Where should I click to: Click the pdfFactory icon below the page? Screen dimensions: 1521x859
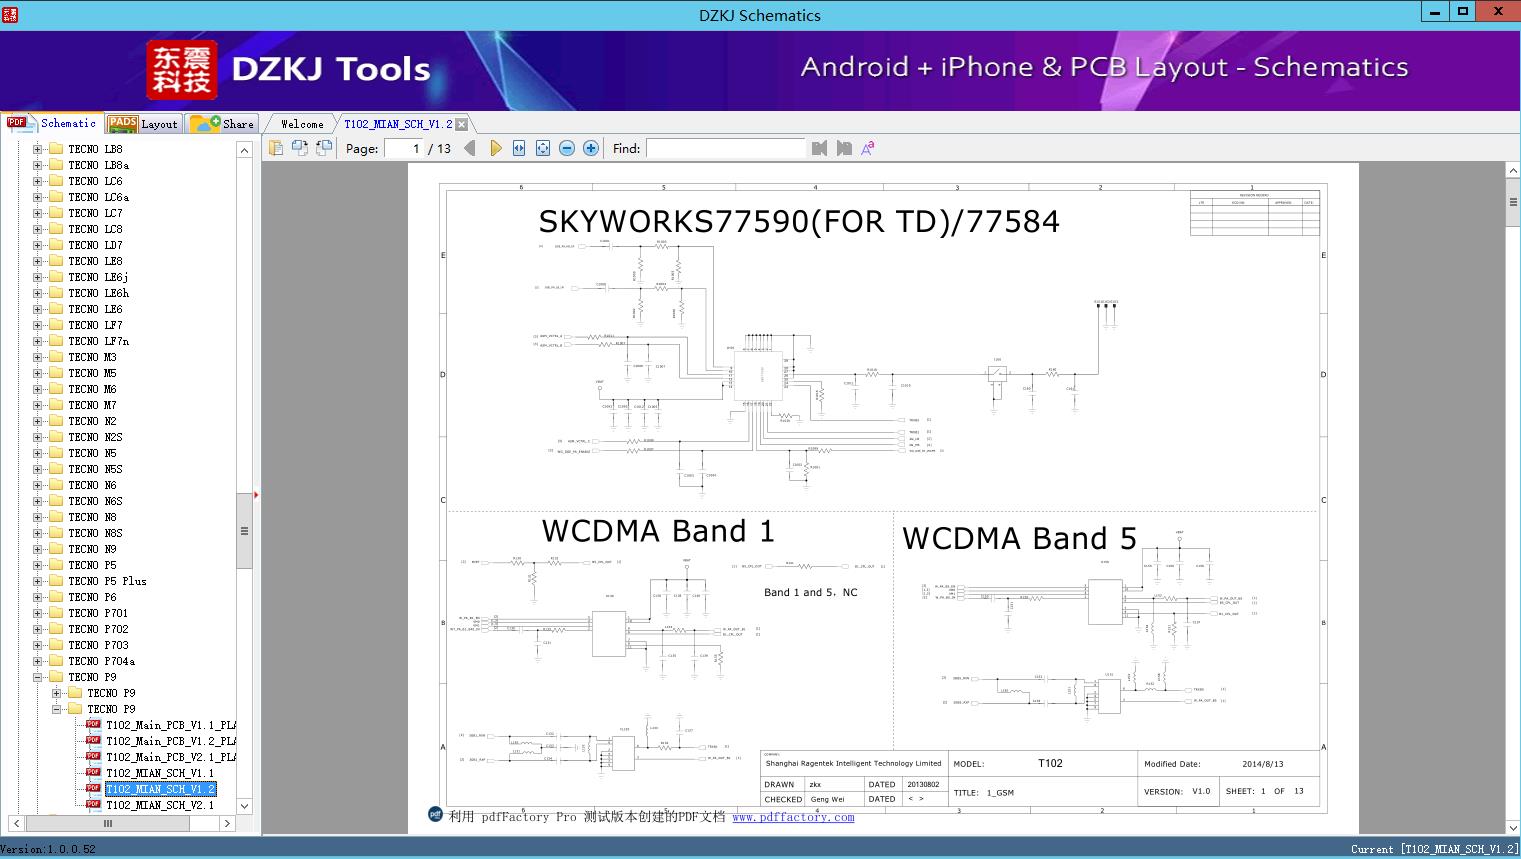[x=435, y=815]
